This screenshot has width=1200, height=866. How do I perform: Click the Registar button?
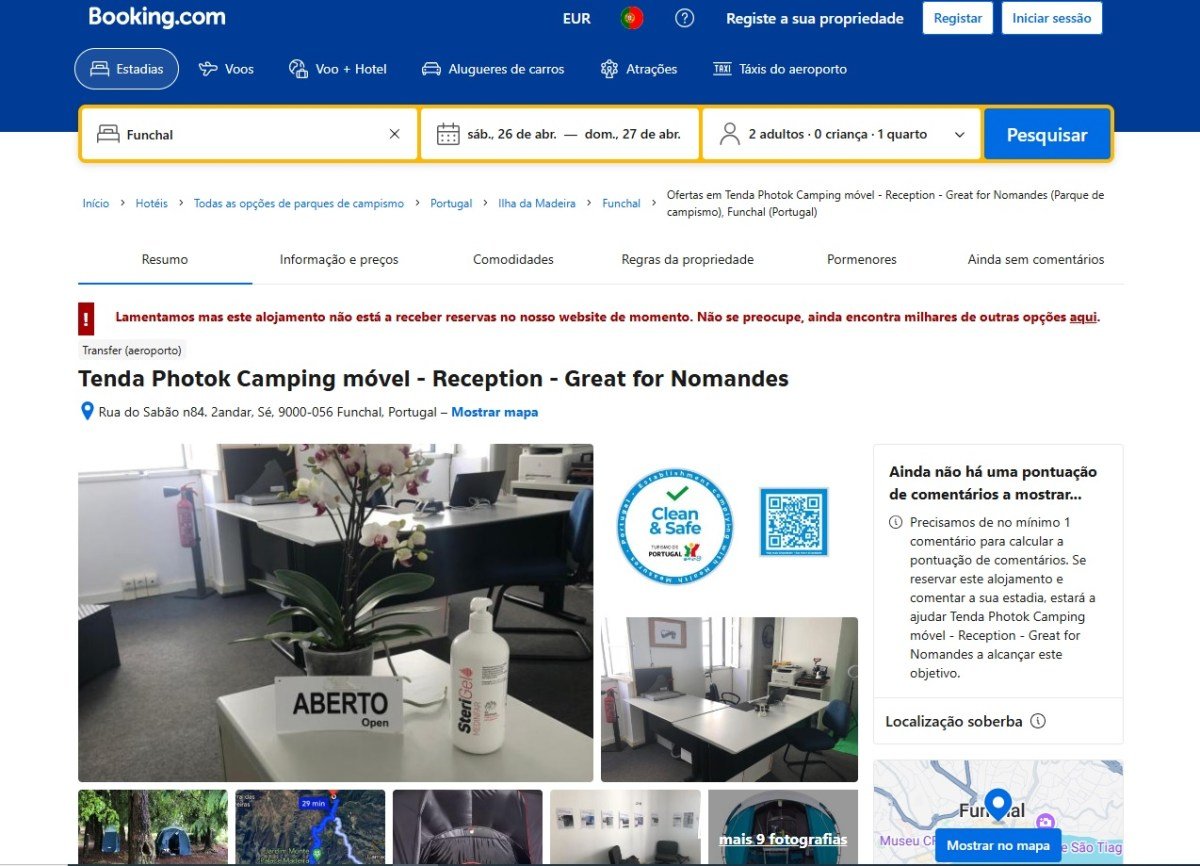pyautogui.click(x=958, y=18)
